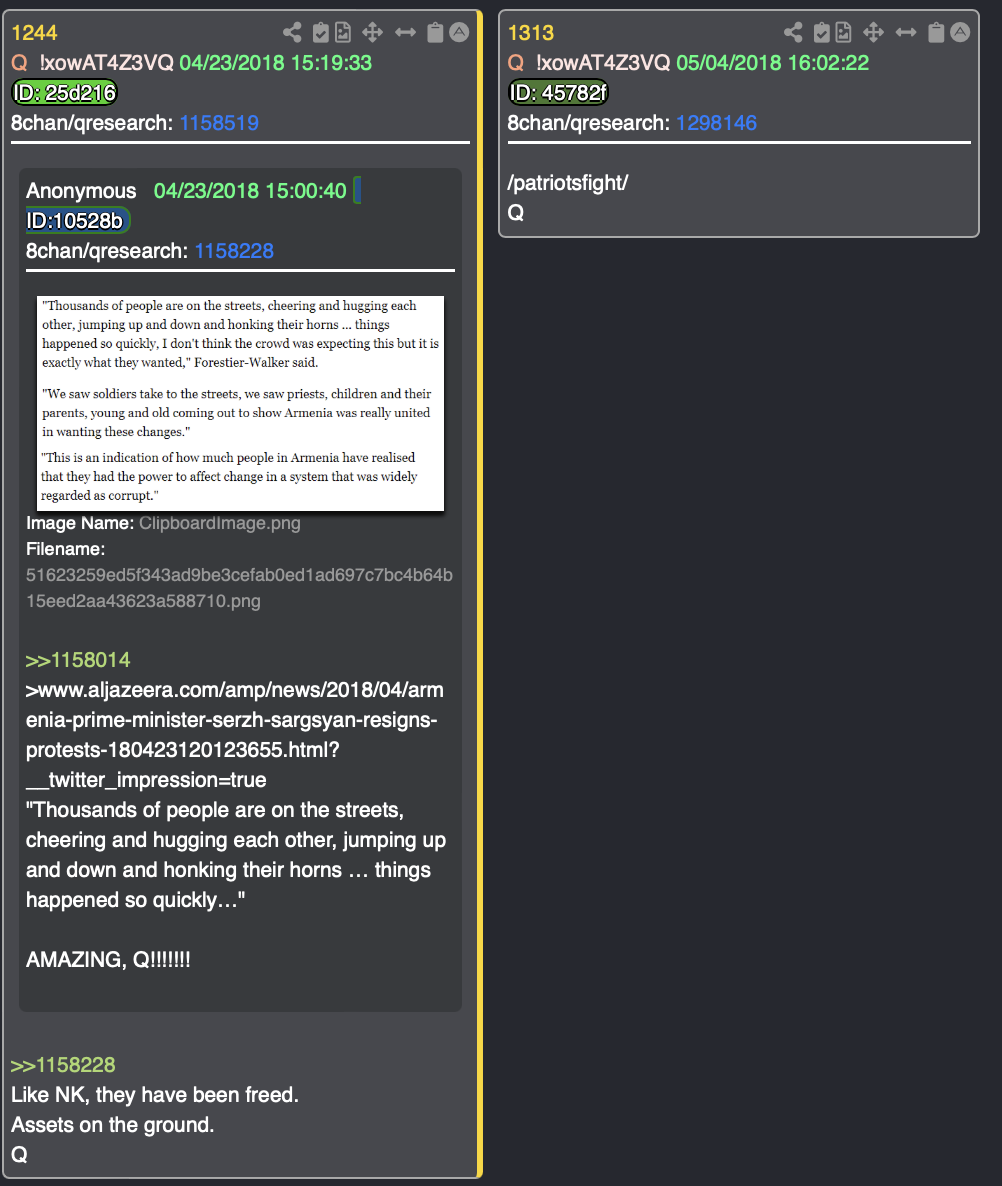Click the green ID: 25d216 badge
The height and width of the screenshot is (1186, 1002).
pyautogui.click(x=65, y=93)
